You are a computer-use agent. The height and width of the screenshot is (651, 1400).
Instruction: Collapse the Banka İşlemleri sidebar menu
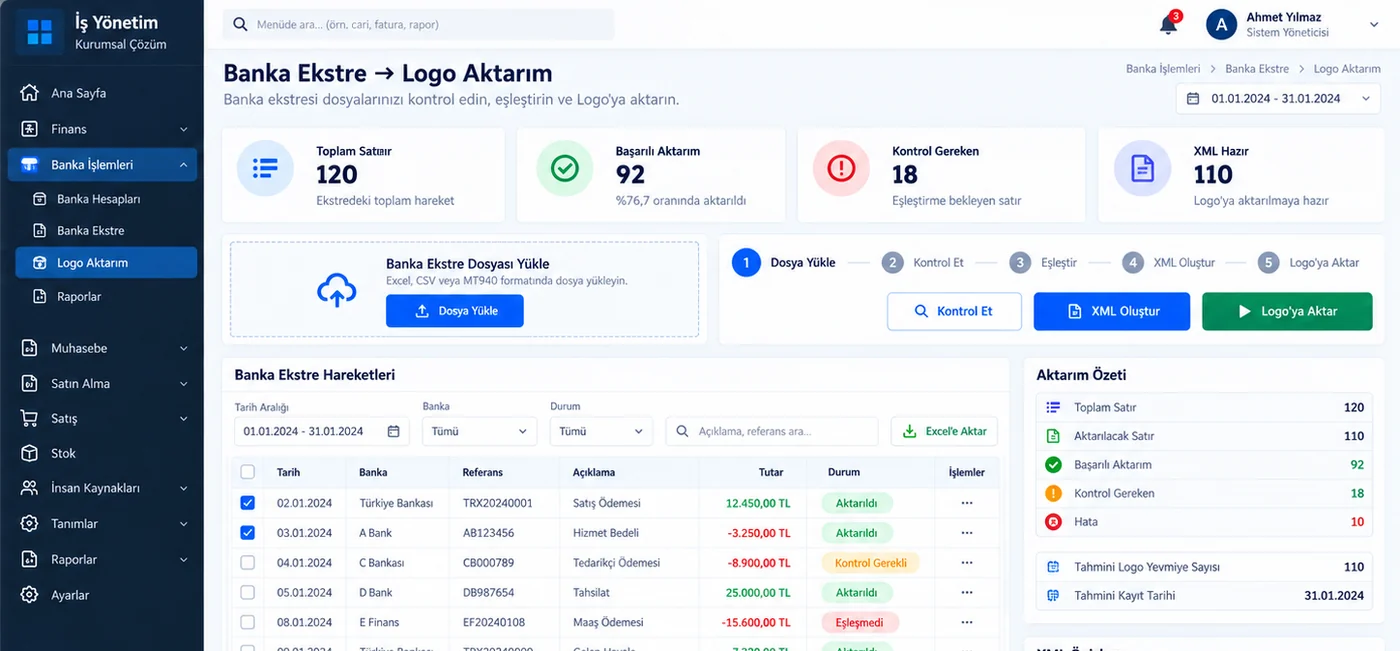point(102,165)
